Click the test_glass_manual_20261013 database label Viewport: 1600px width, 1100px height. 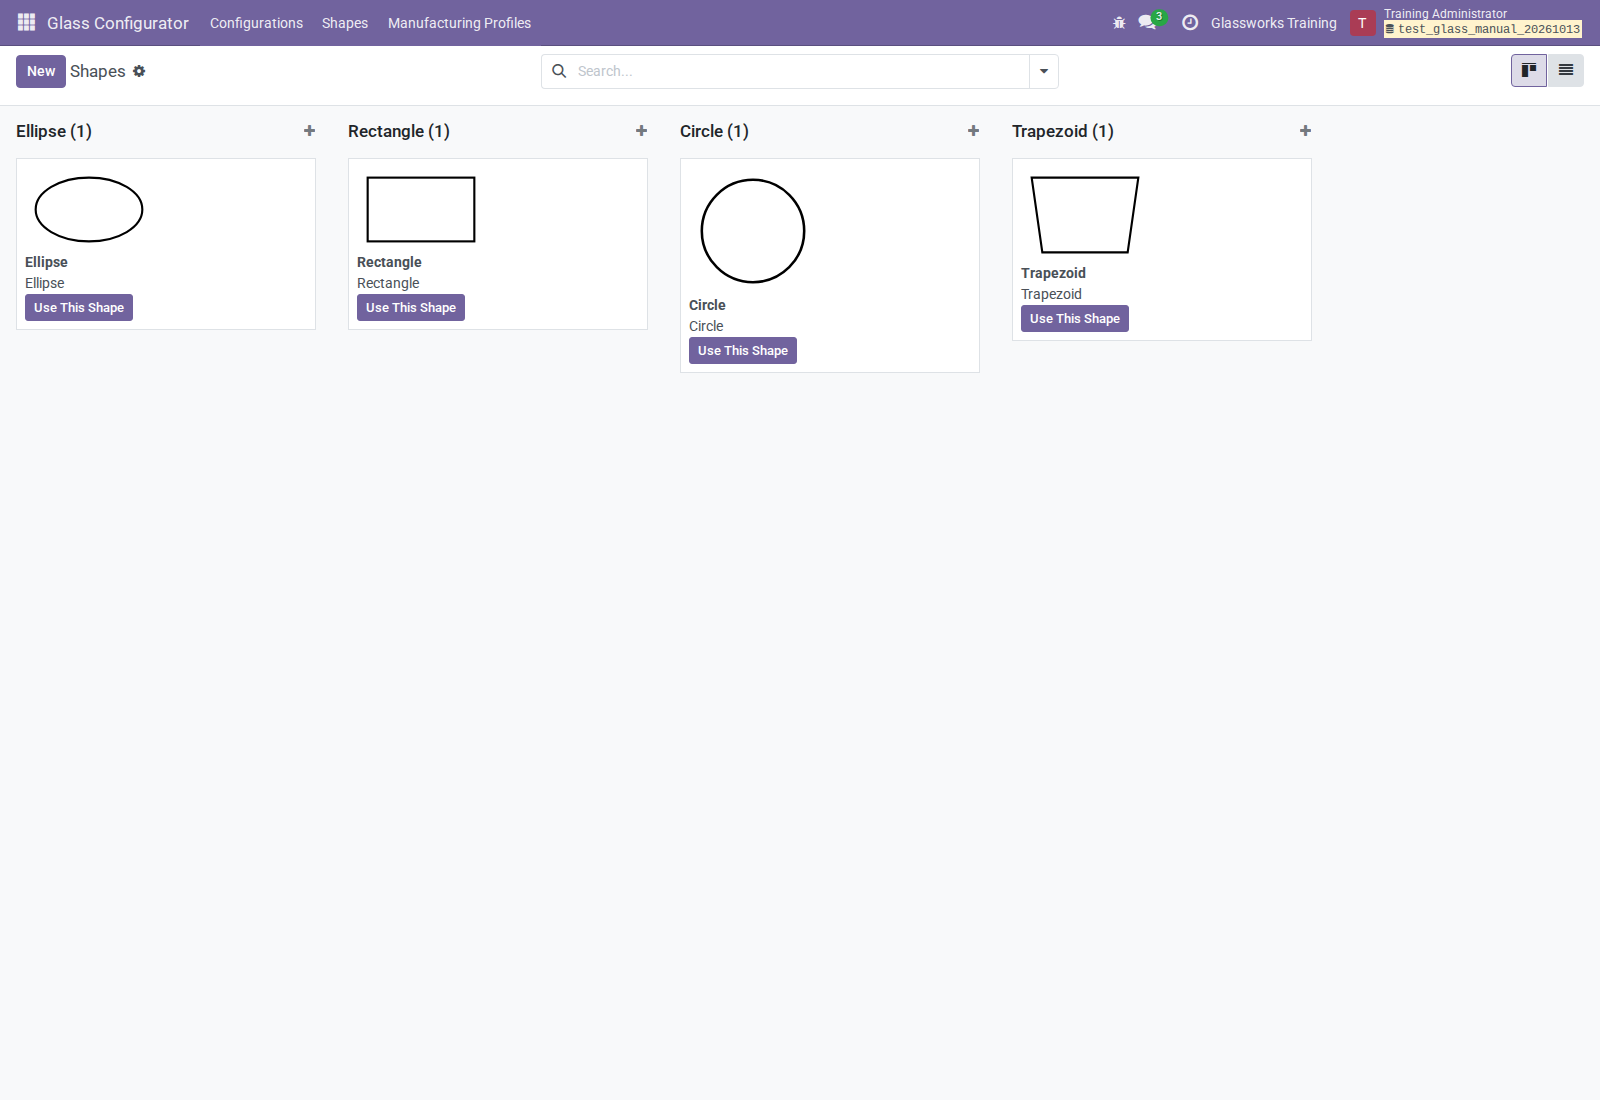(1483, 29)
